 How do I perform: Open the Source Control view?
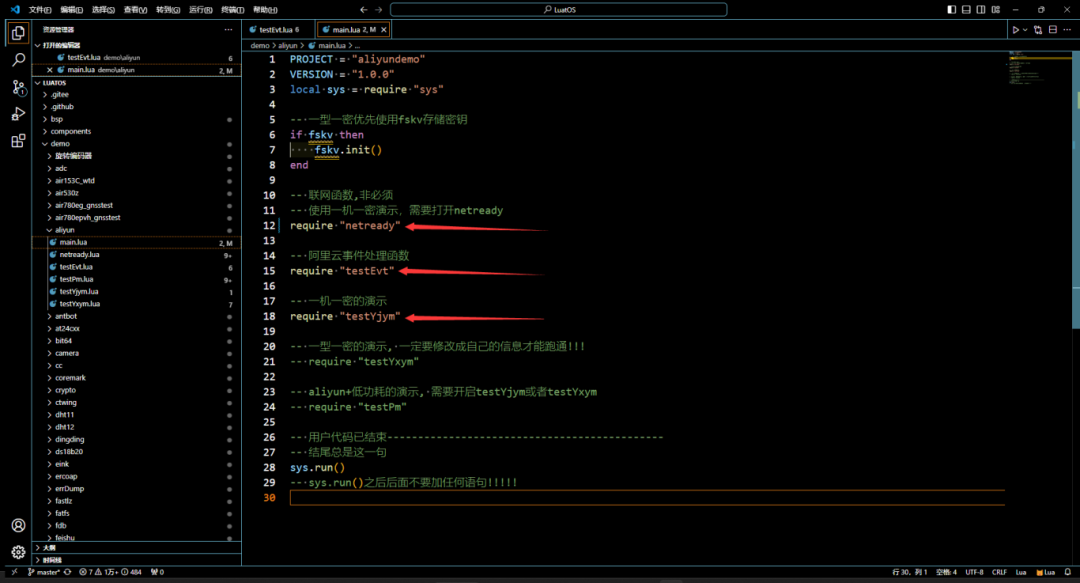(17, 89)
